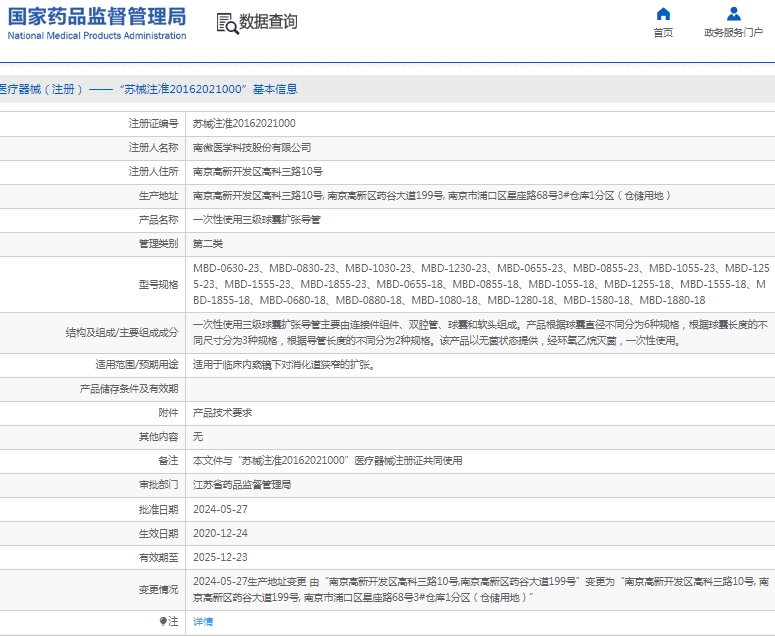Click the 国家药品监督管理局 logo

pos(97,17)
